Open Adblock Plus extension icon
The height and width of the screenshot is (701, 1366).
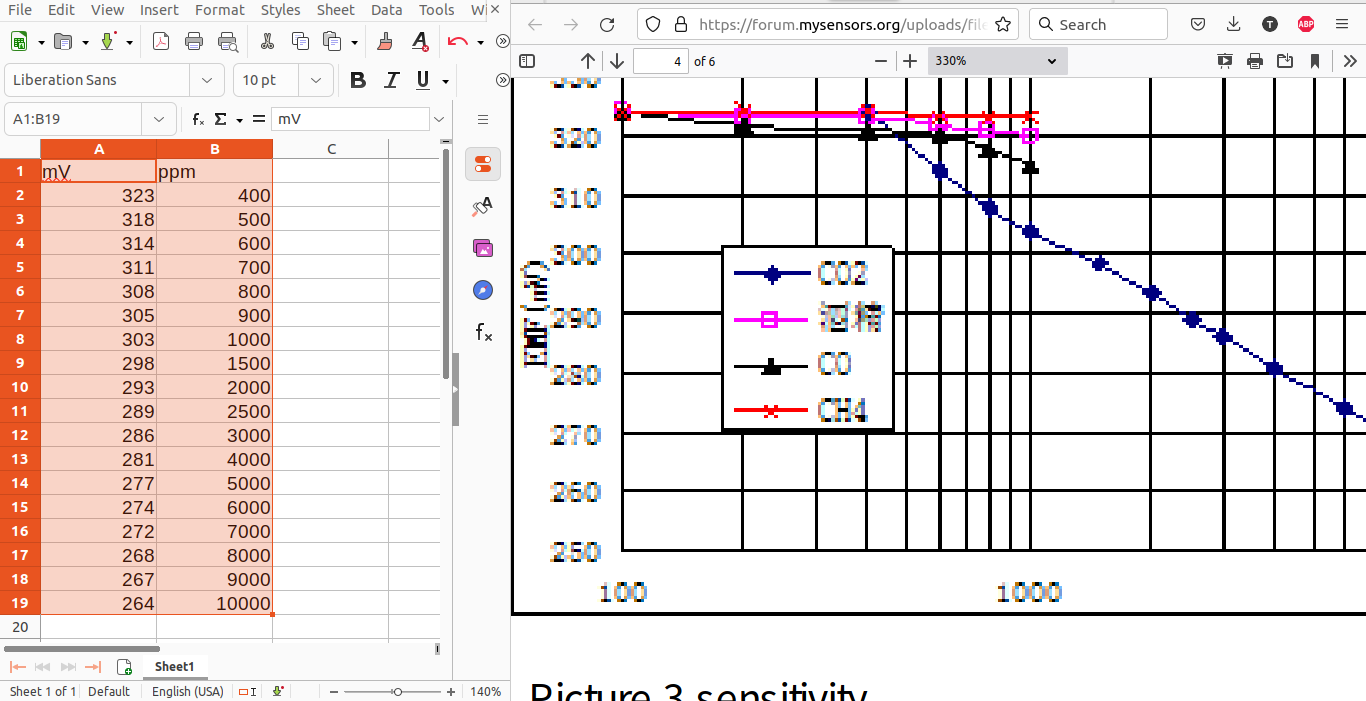click(x=1305, y=24)
